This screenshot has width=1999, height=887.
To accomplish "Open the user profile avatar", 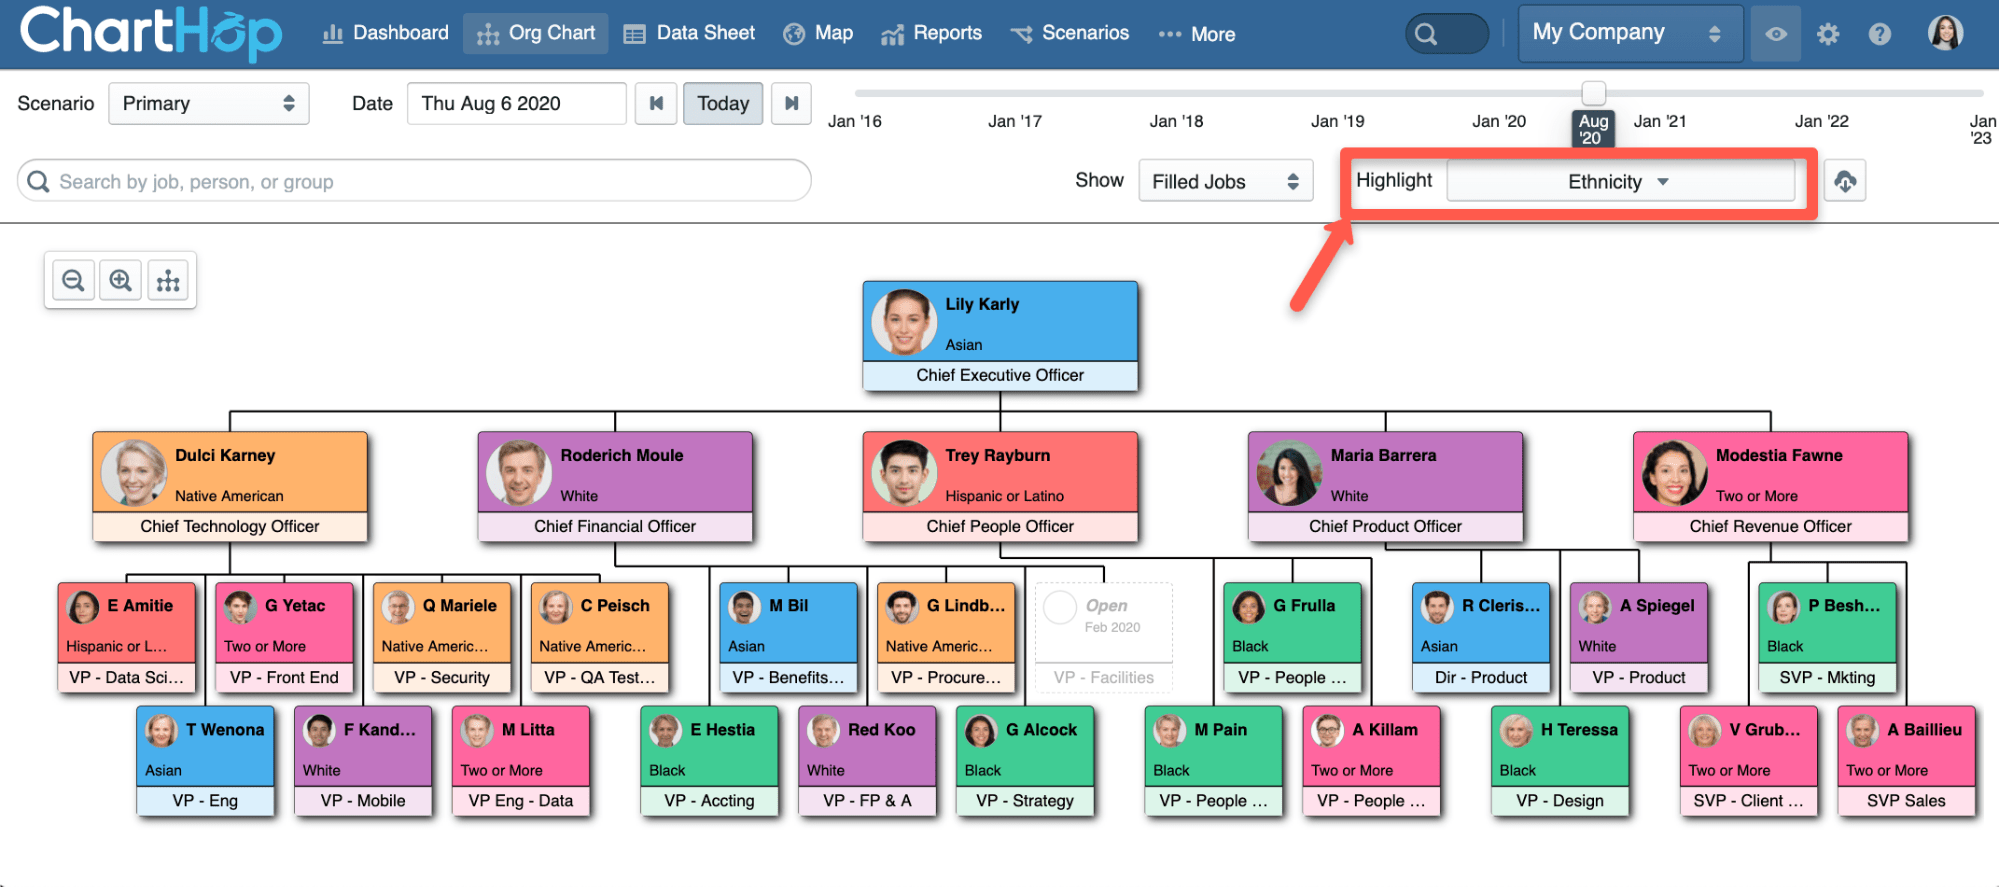I will [x=1945, y=33].
